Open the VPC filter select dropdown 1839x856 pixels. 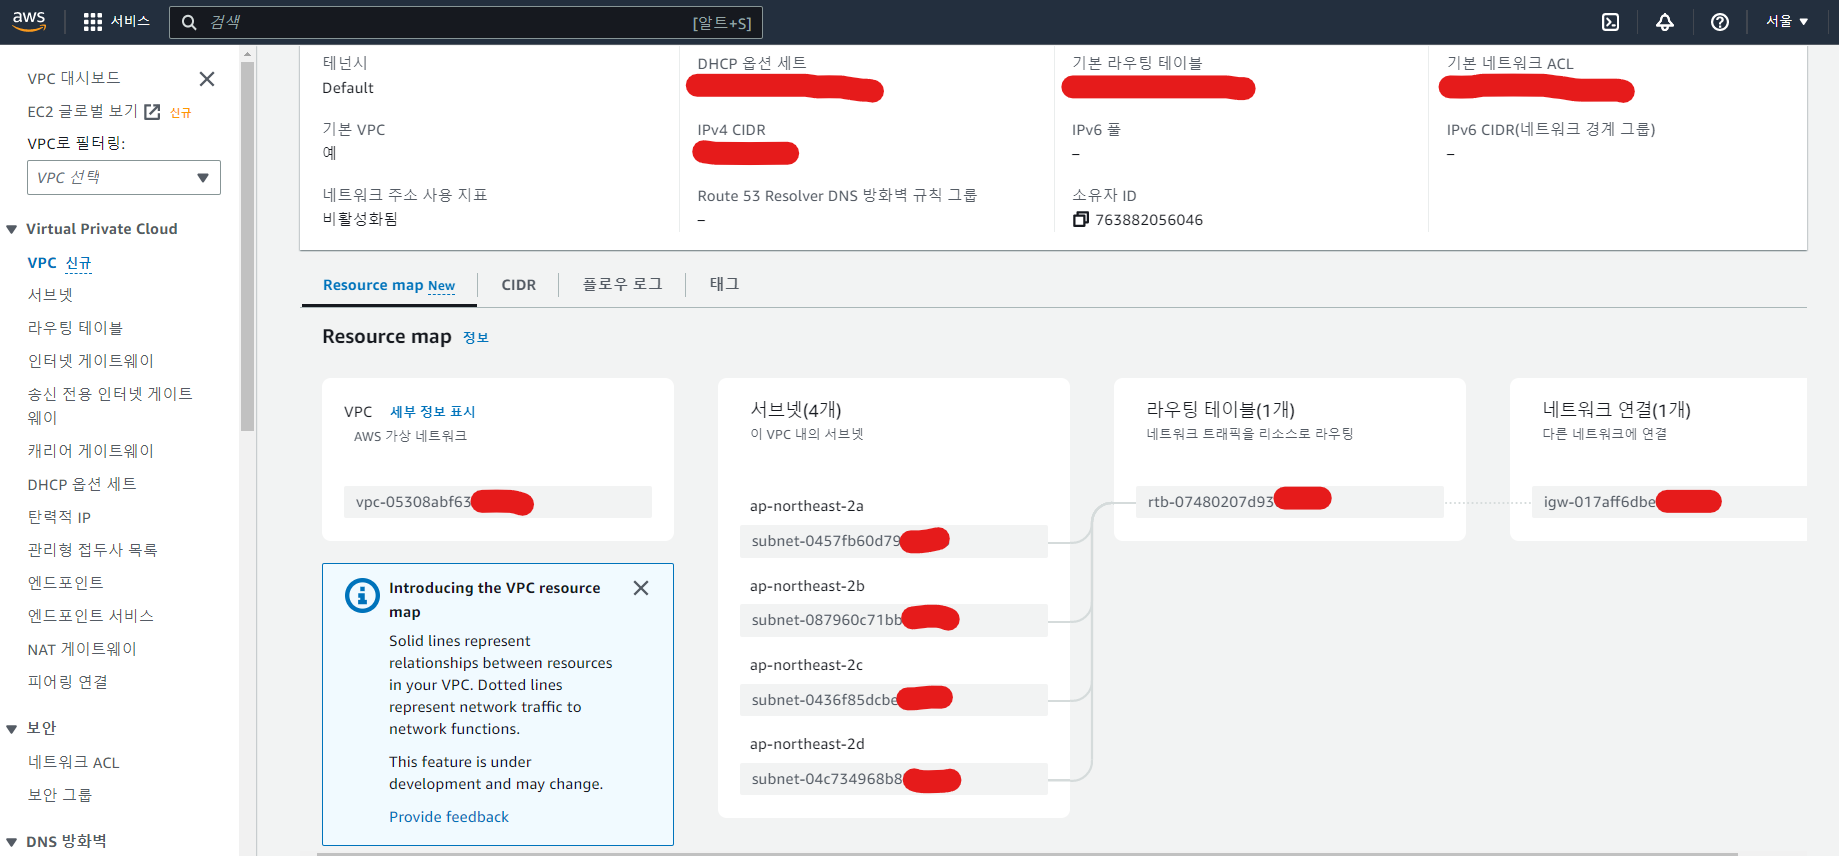(124, 178)
